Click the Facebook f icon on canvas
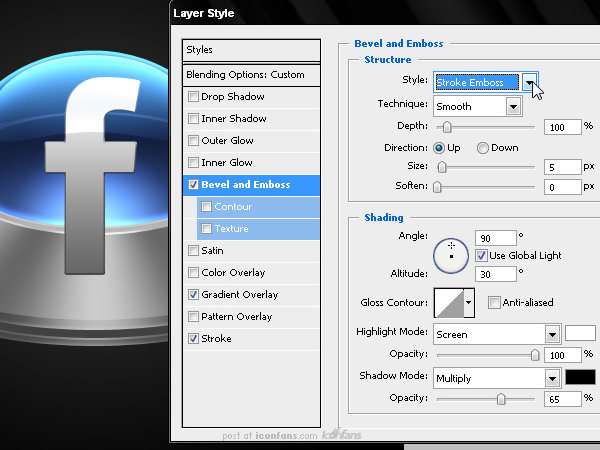The height and width of the screenshot is (450, 600). point(91,174)
